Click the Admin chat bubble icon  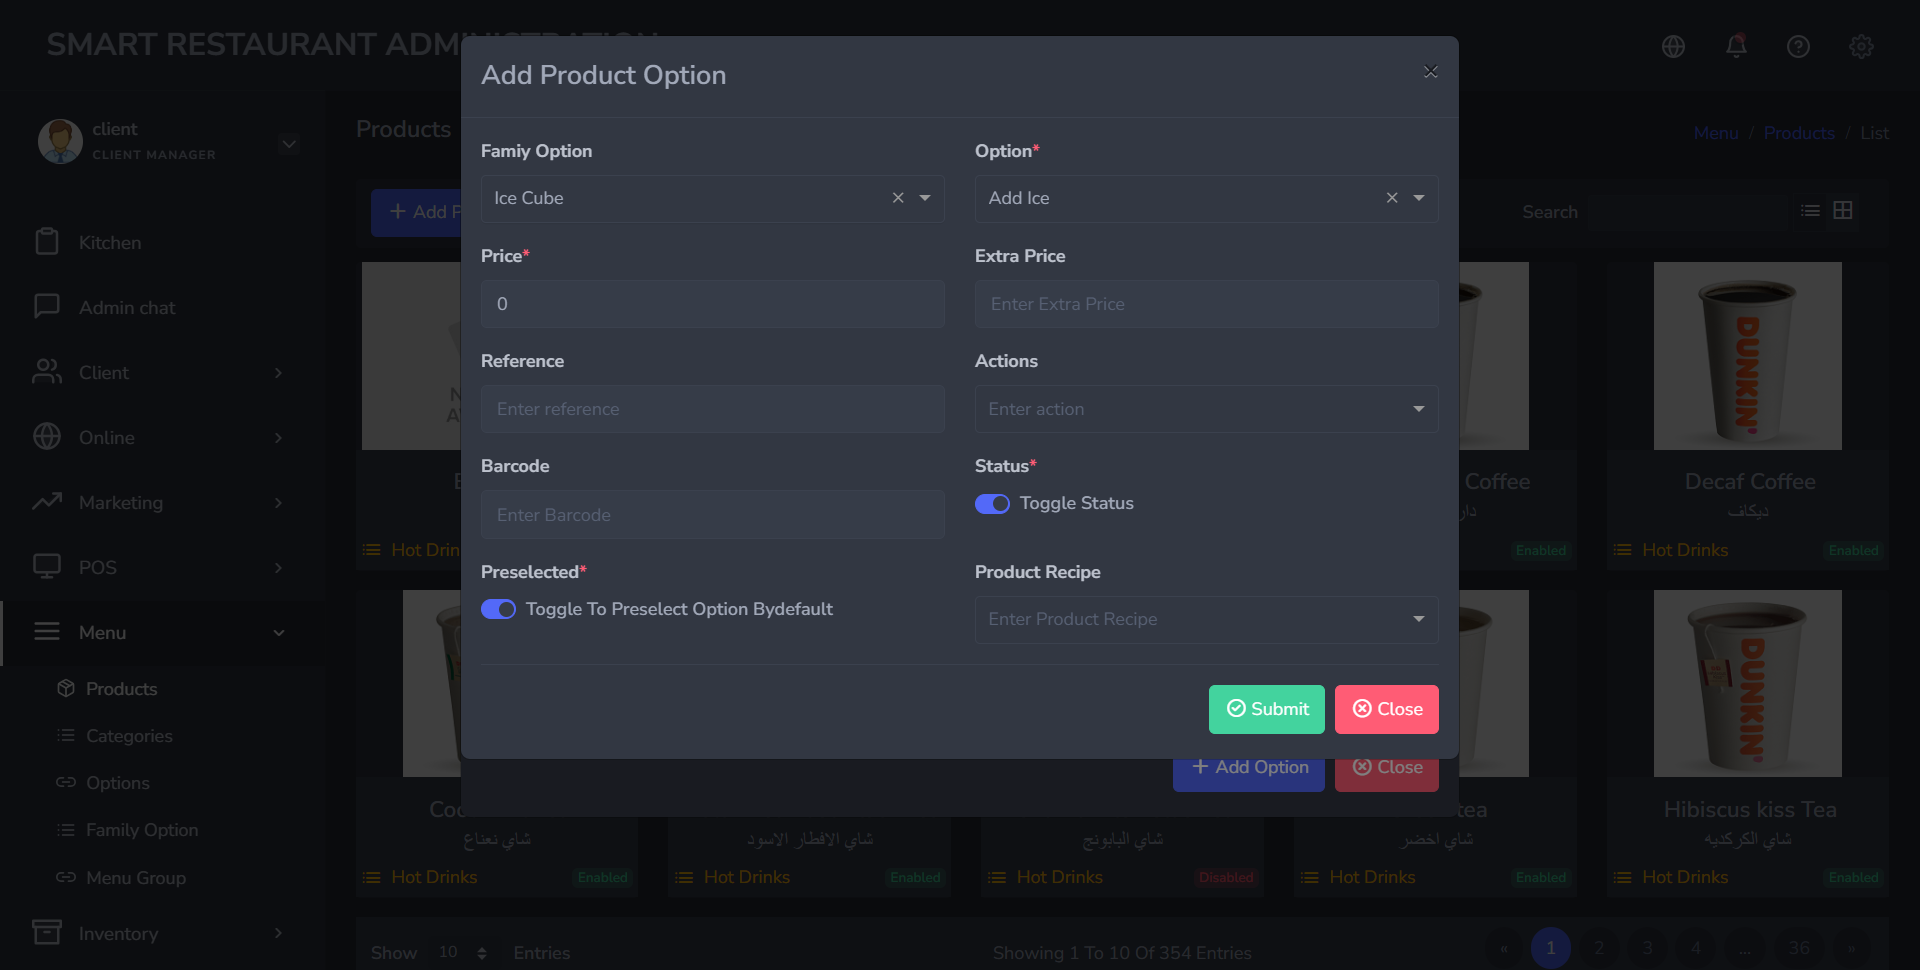(47, 306)
